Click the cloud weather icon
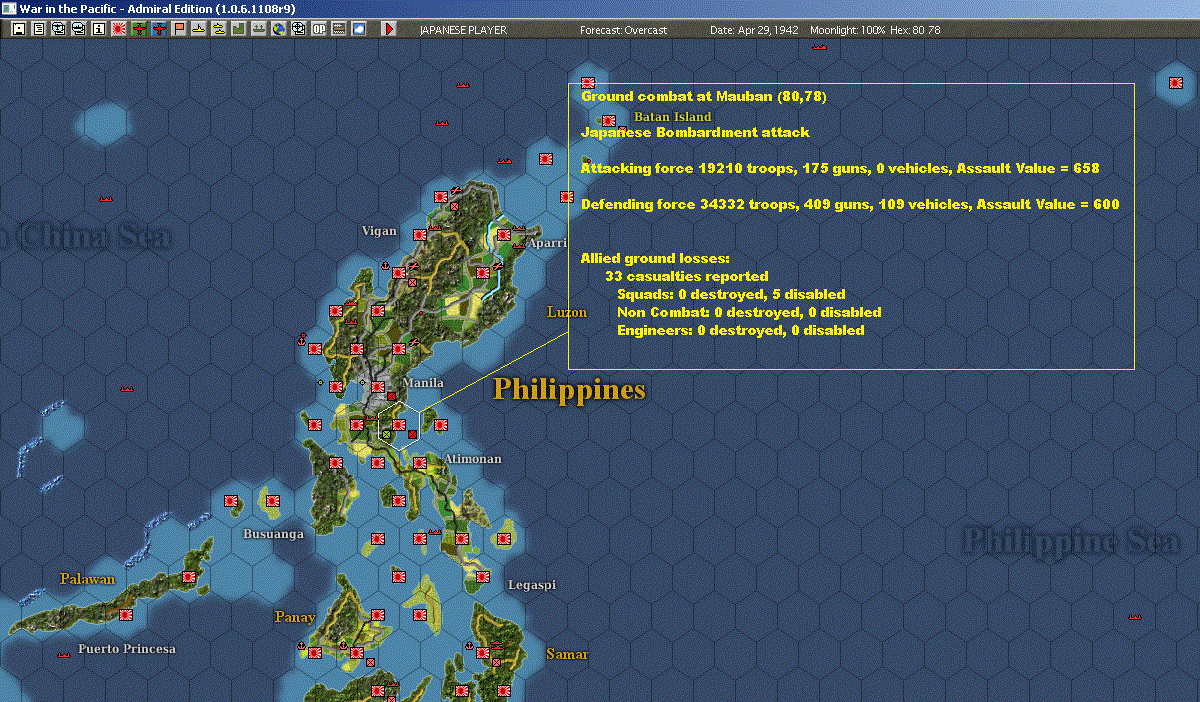This screenshot has height=702, width=1200. pos(359,30)
